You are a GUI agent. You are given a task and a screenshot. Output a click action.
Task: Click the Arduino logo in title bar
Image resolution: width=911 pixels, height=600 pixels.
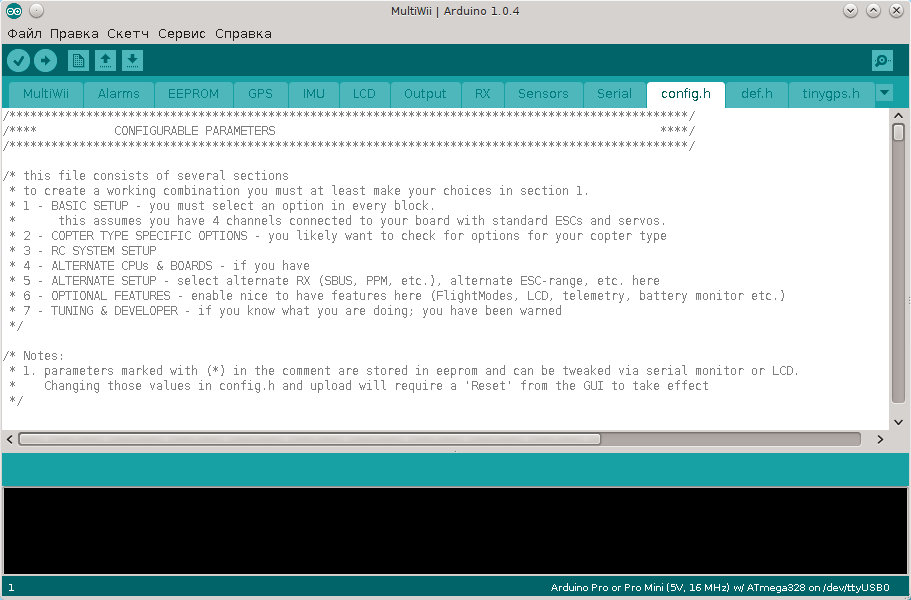[13, 11]
